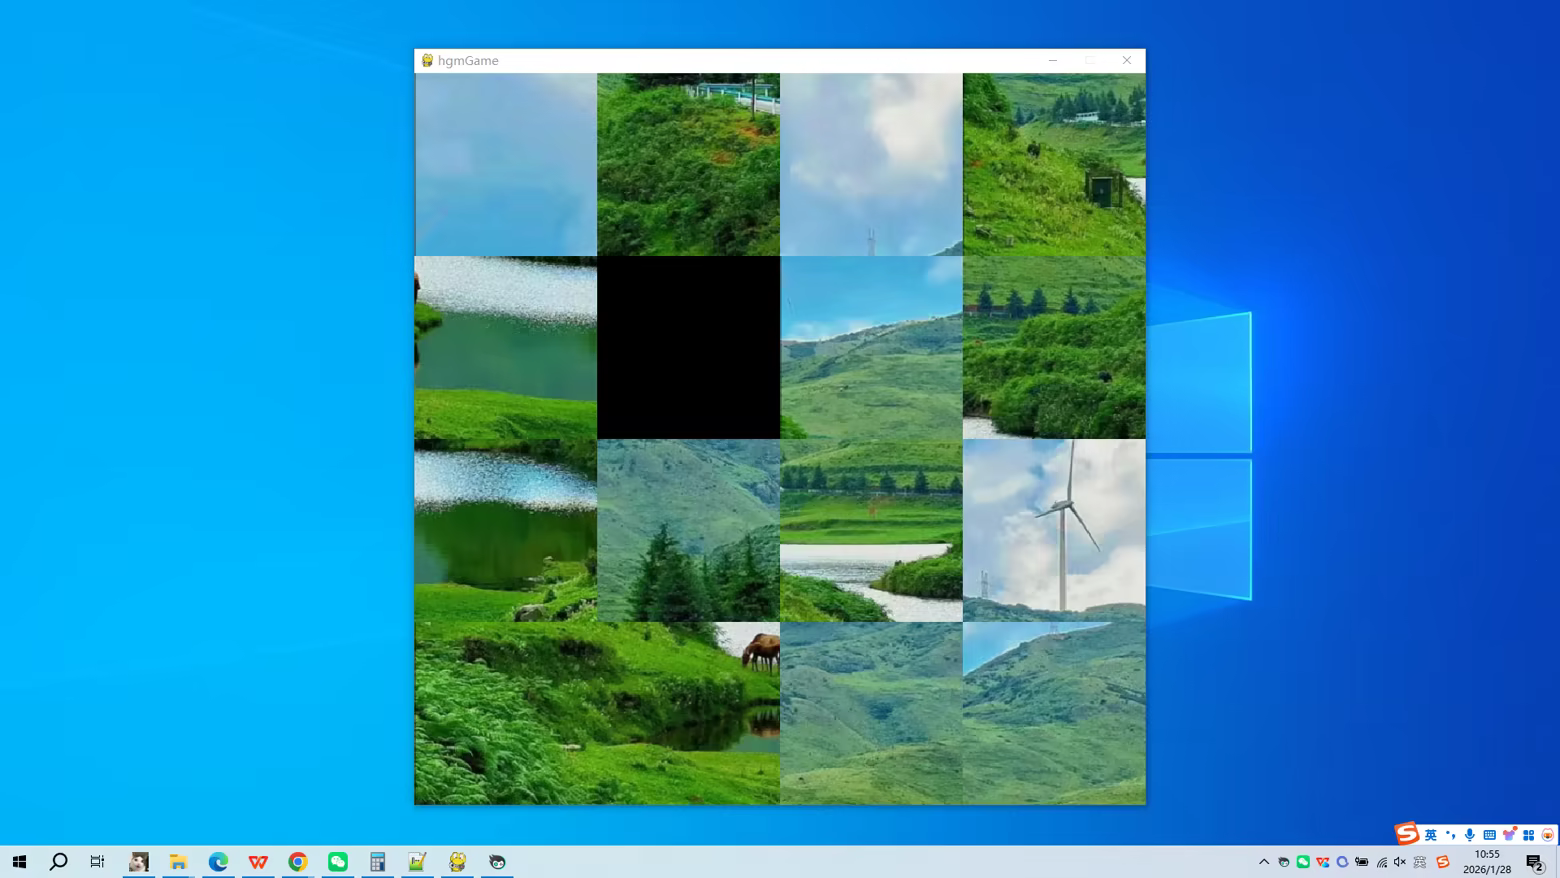Viewport: 1560px width, 878px height.
Task: Open Sogou toolbox four-squares menu
Action: tap(1528, 835)
